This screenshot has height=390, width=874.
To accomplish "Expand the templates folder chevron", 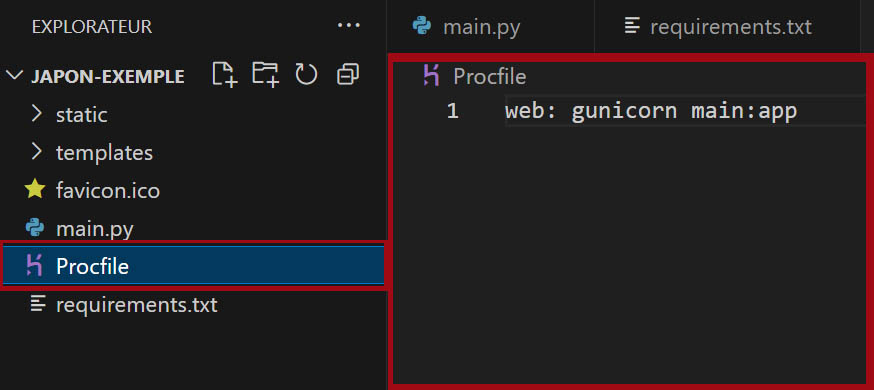I will (x=37, y=152).
